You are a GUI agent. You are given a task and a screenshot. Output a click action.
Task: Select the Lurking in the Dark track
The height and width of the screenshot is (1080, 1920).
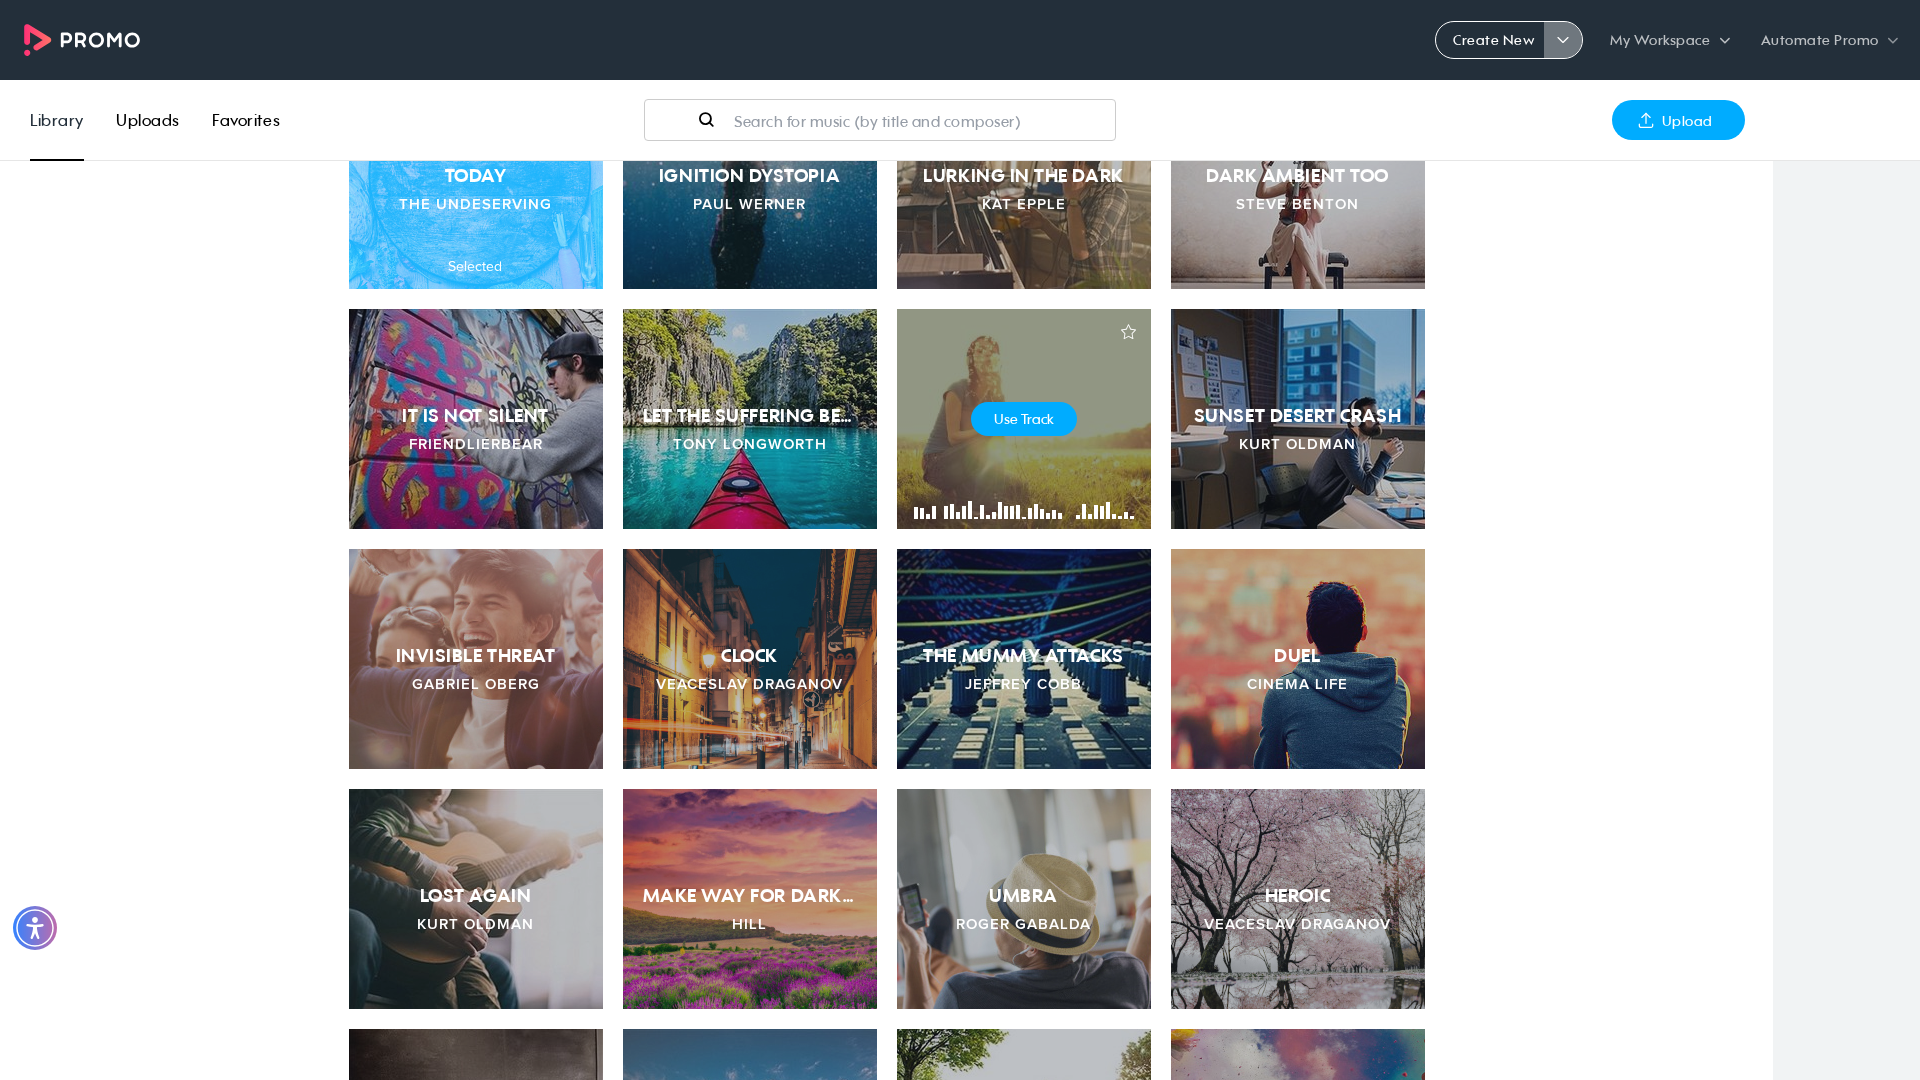tap(1024, 224)
